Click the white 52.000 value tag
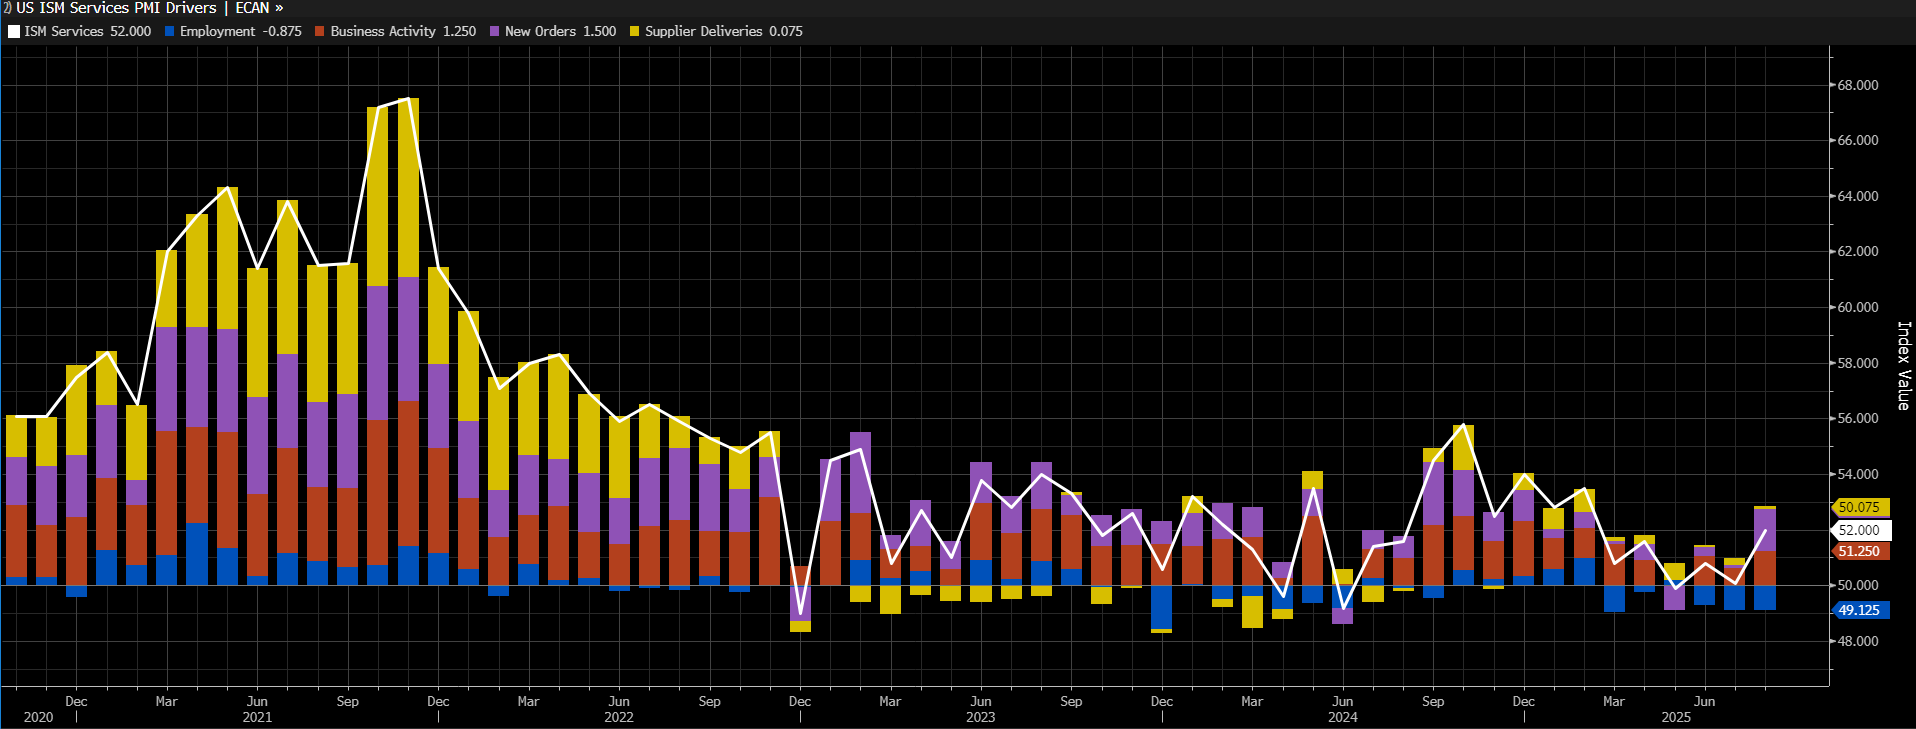The height and width of the screenshot is (729, 1916). tap(1859, 530)
